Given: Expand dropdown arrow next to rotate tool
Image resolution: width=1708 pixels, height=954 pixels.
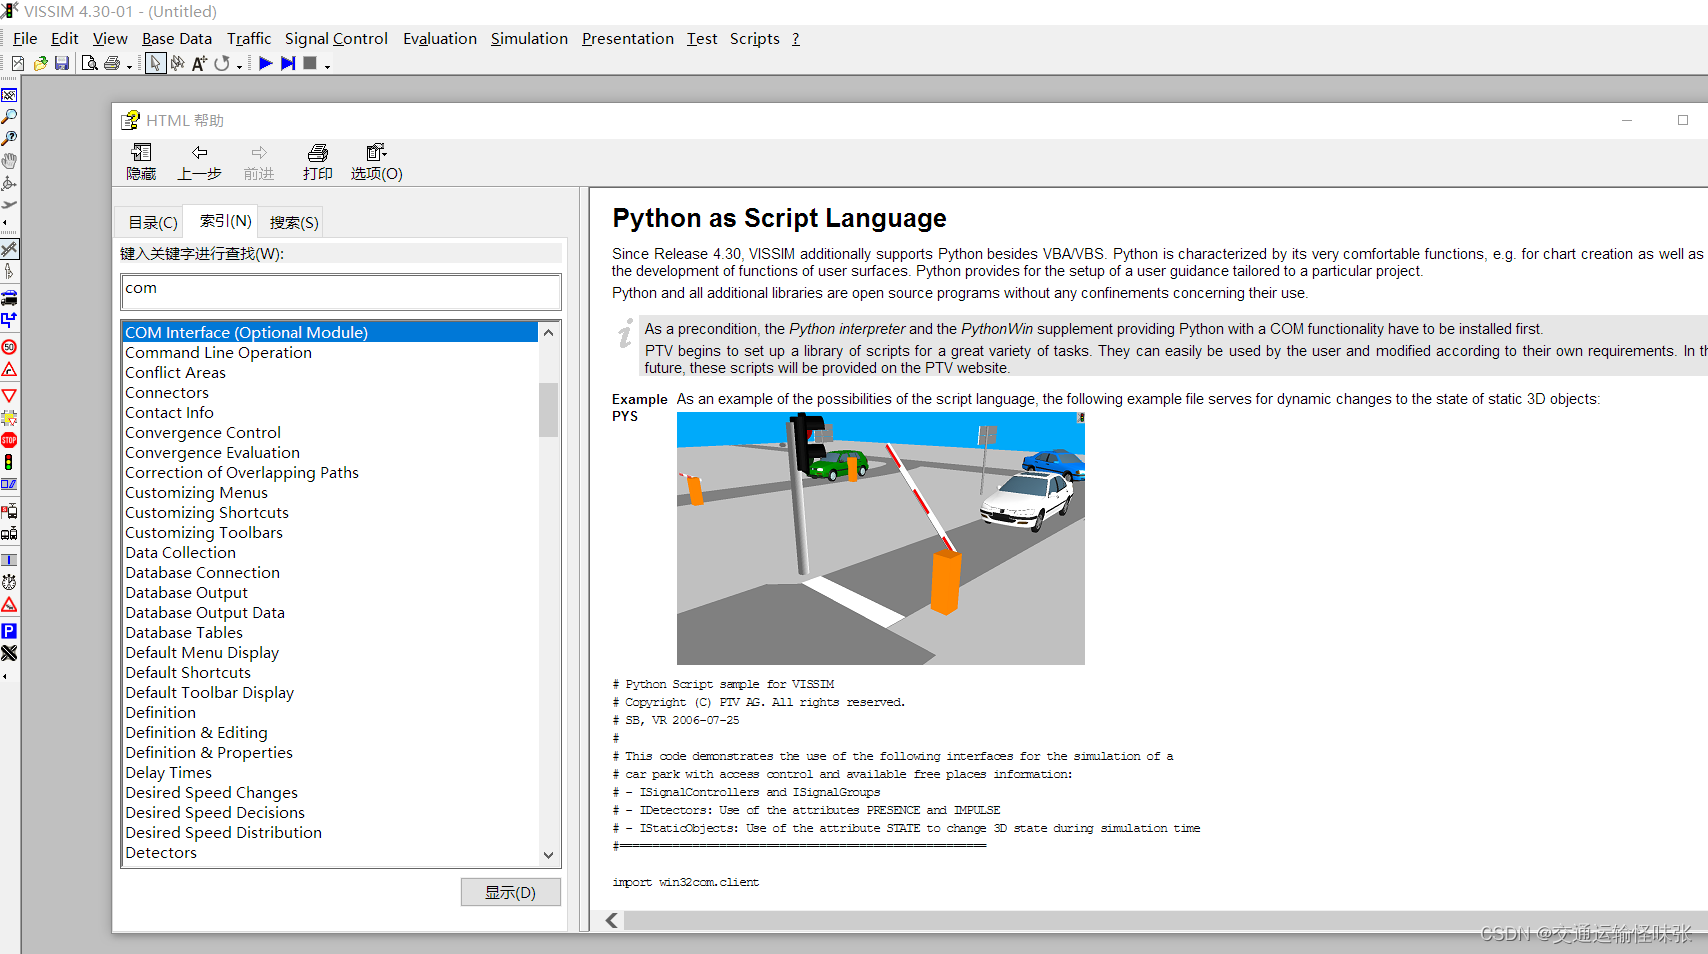Looking at the screenshot, I should click(239, 66).
